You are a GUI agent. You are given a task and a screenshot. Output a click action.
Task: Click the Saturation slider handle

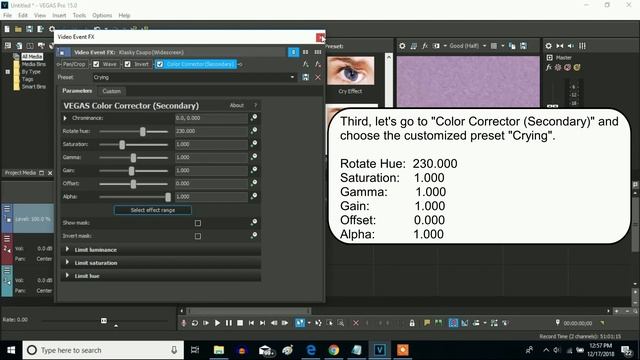point(122,144)
